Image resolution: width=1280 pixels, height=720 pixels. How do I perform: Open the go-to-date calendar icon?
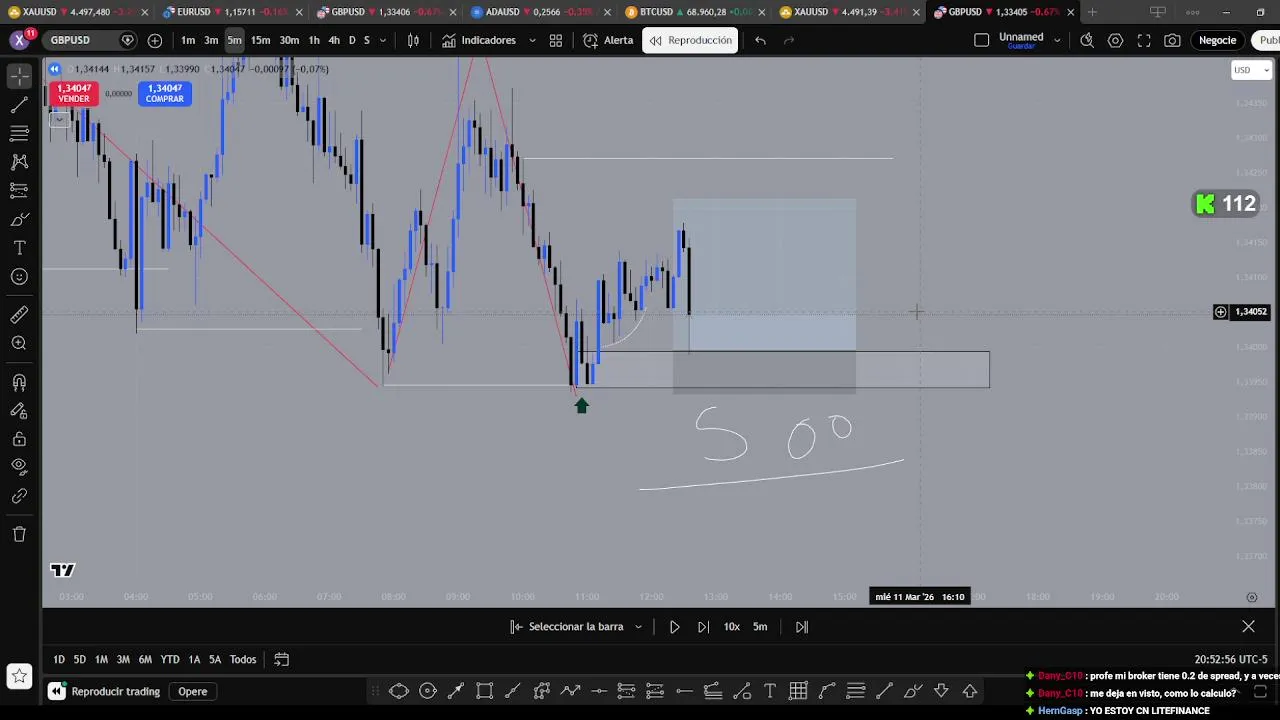coord(282,659)
